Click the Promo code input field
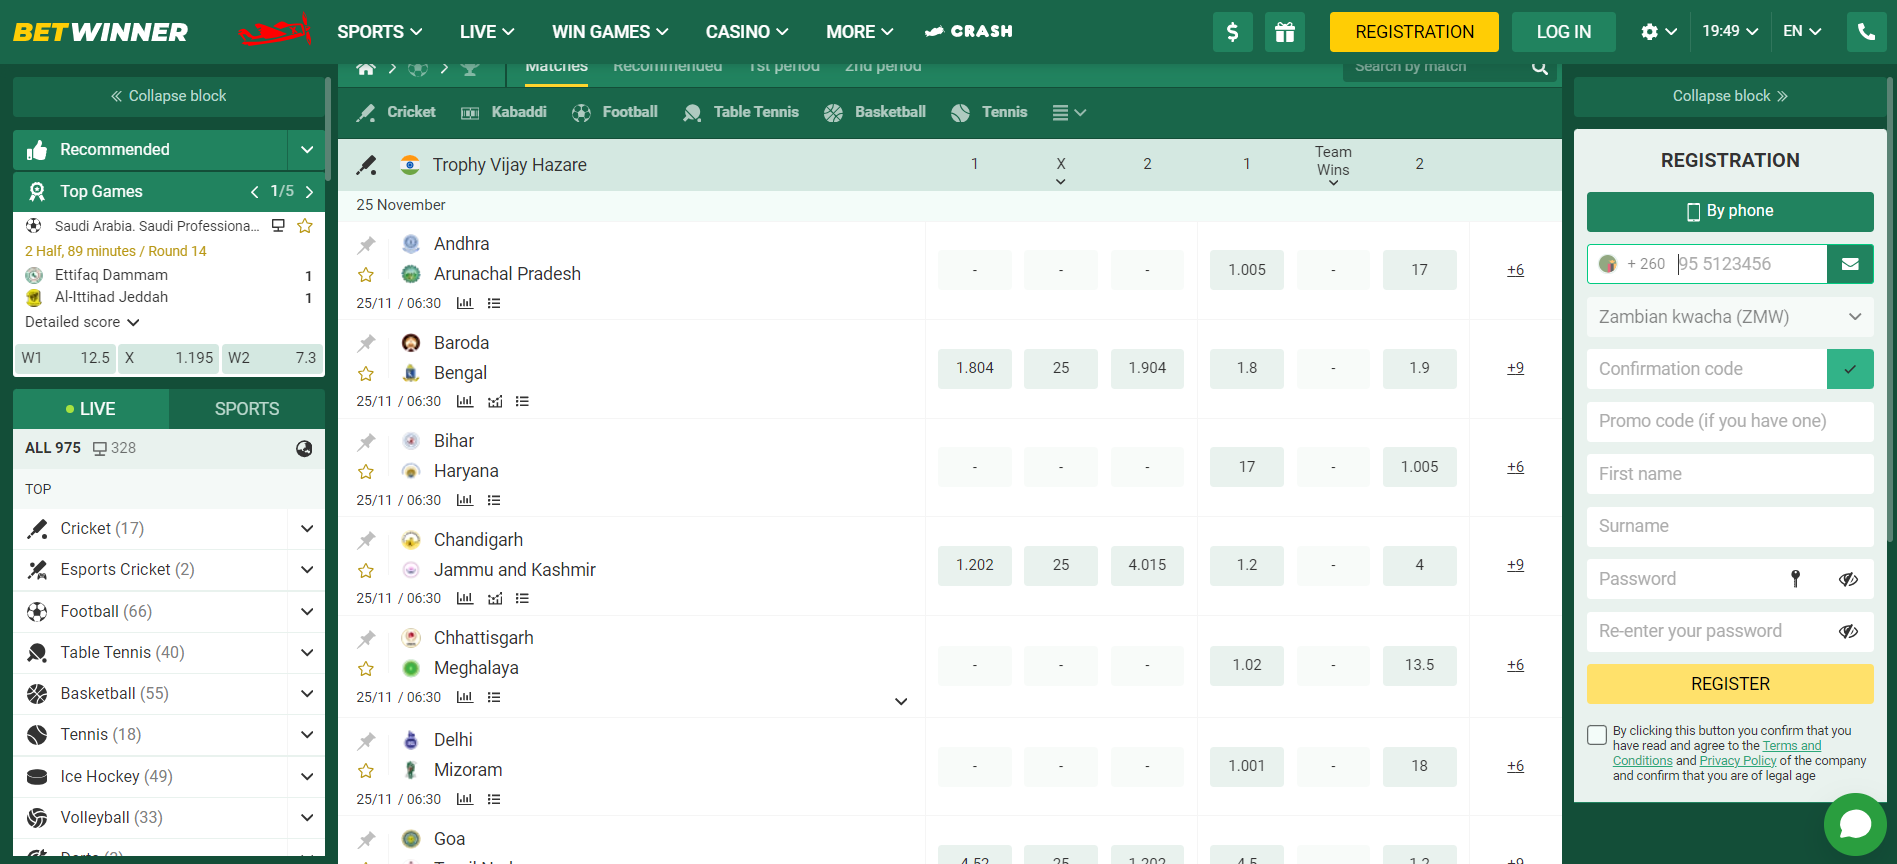1897x864 pixels. [x=1730, y=421]
